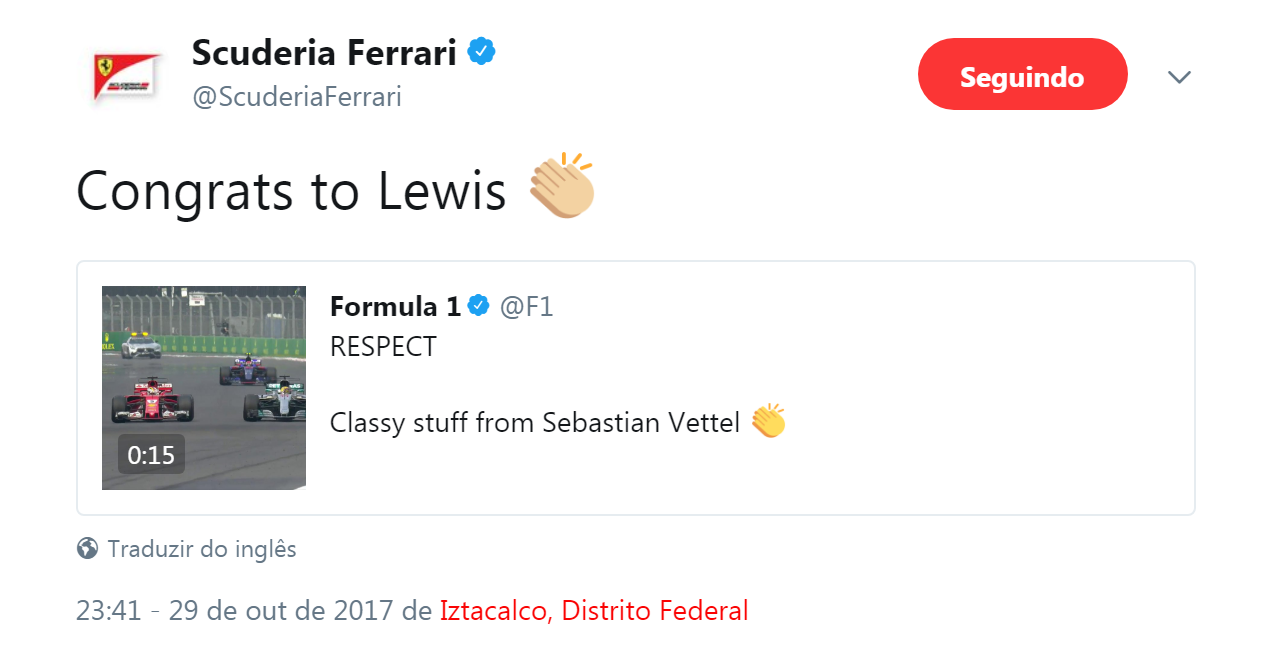Screen dimensions: 1275x651
Task: Open the Formula 1 account name
Action: (395, 306)
